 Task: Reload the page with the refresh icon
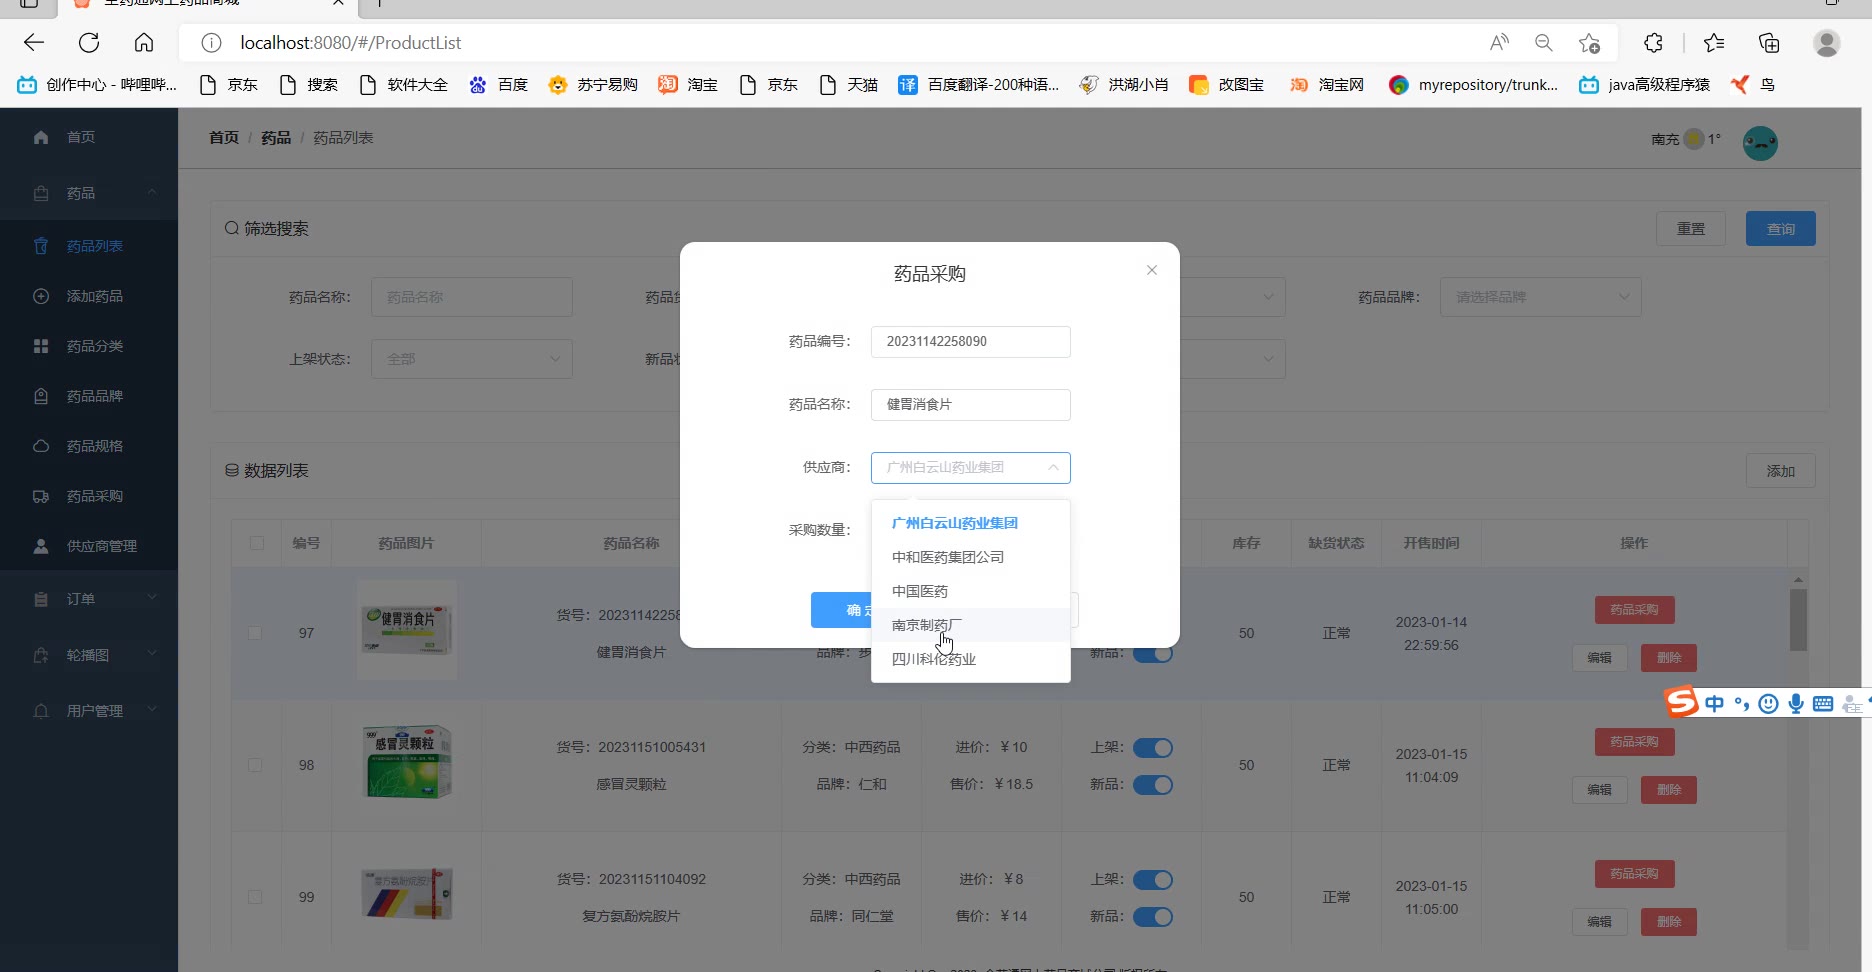coord(89,43)
